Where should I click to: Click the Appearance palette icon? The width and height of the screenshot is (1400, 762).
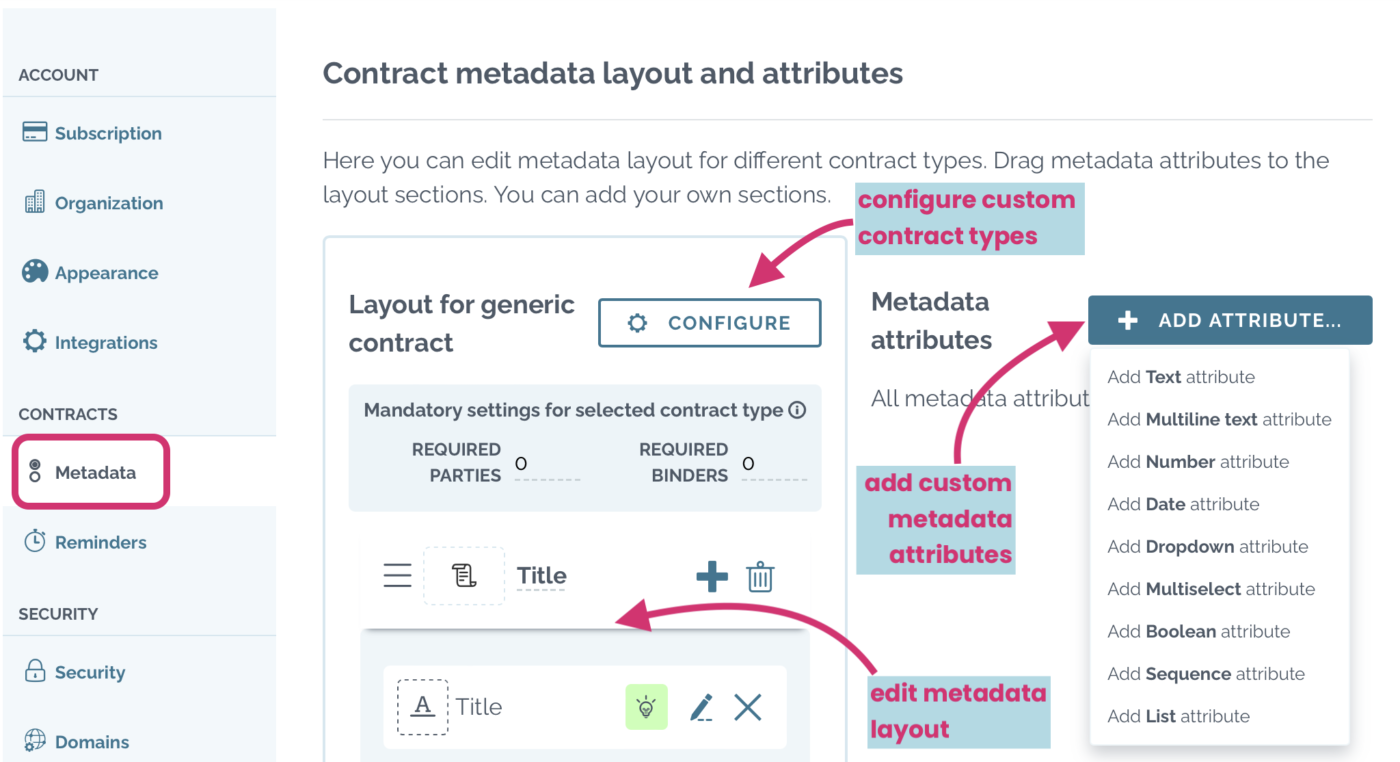click(33, 271)
